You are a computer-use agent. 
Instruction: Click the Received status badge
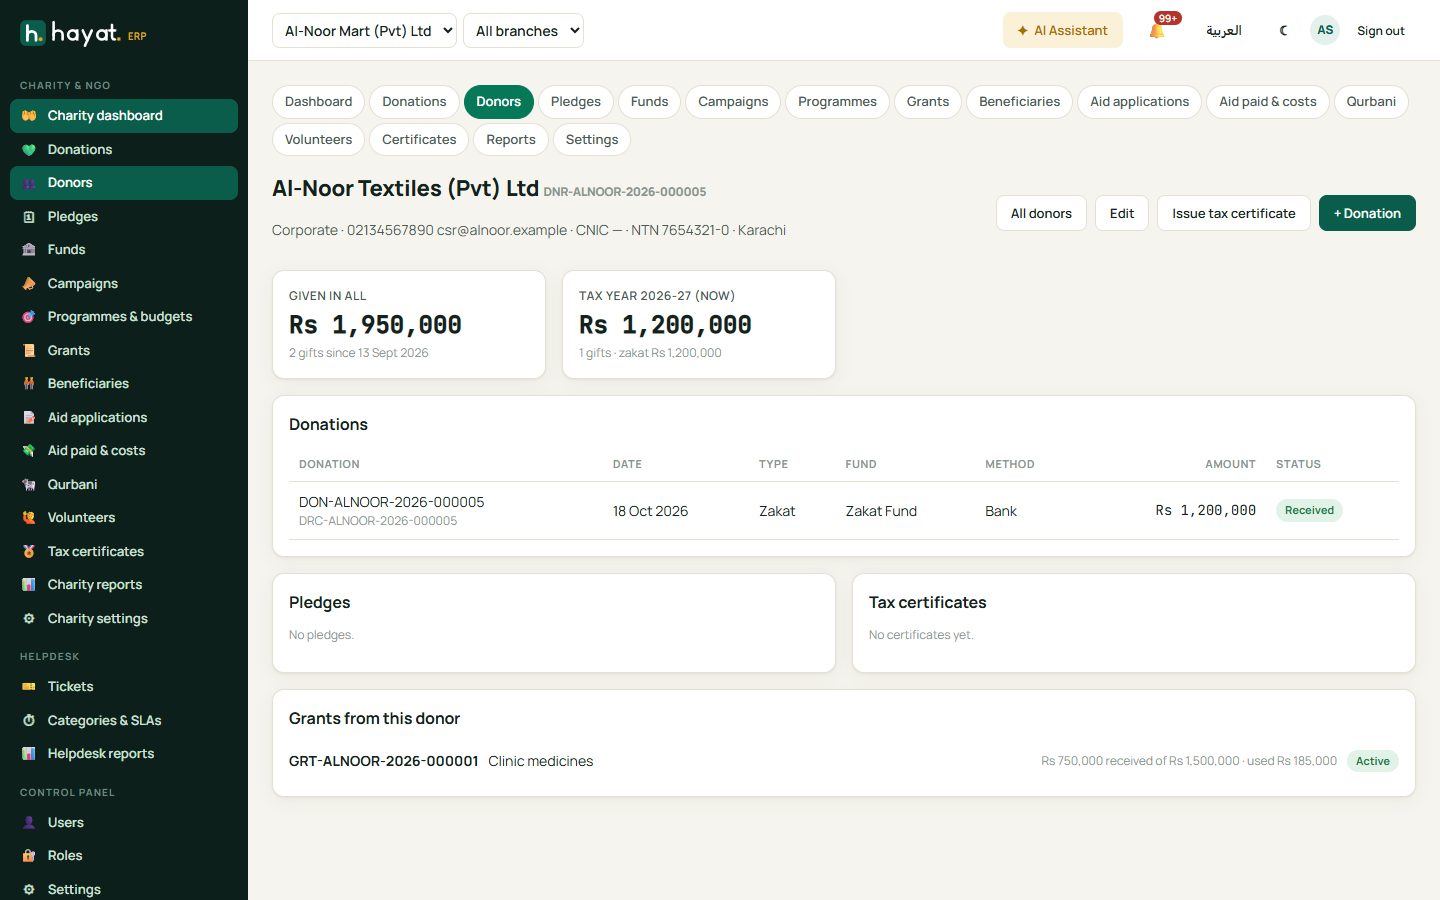[1309, 511]
